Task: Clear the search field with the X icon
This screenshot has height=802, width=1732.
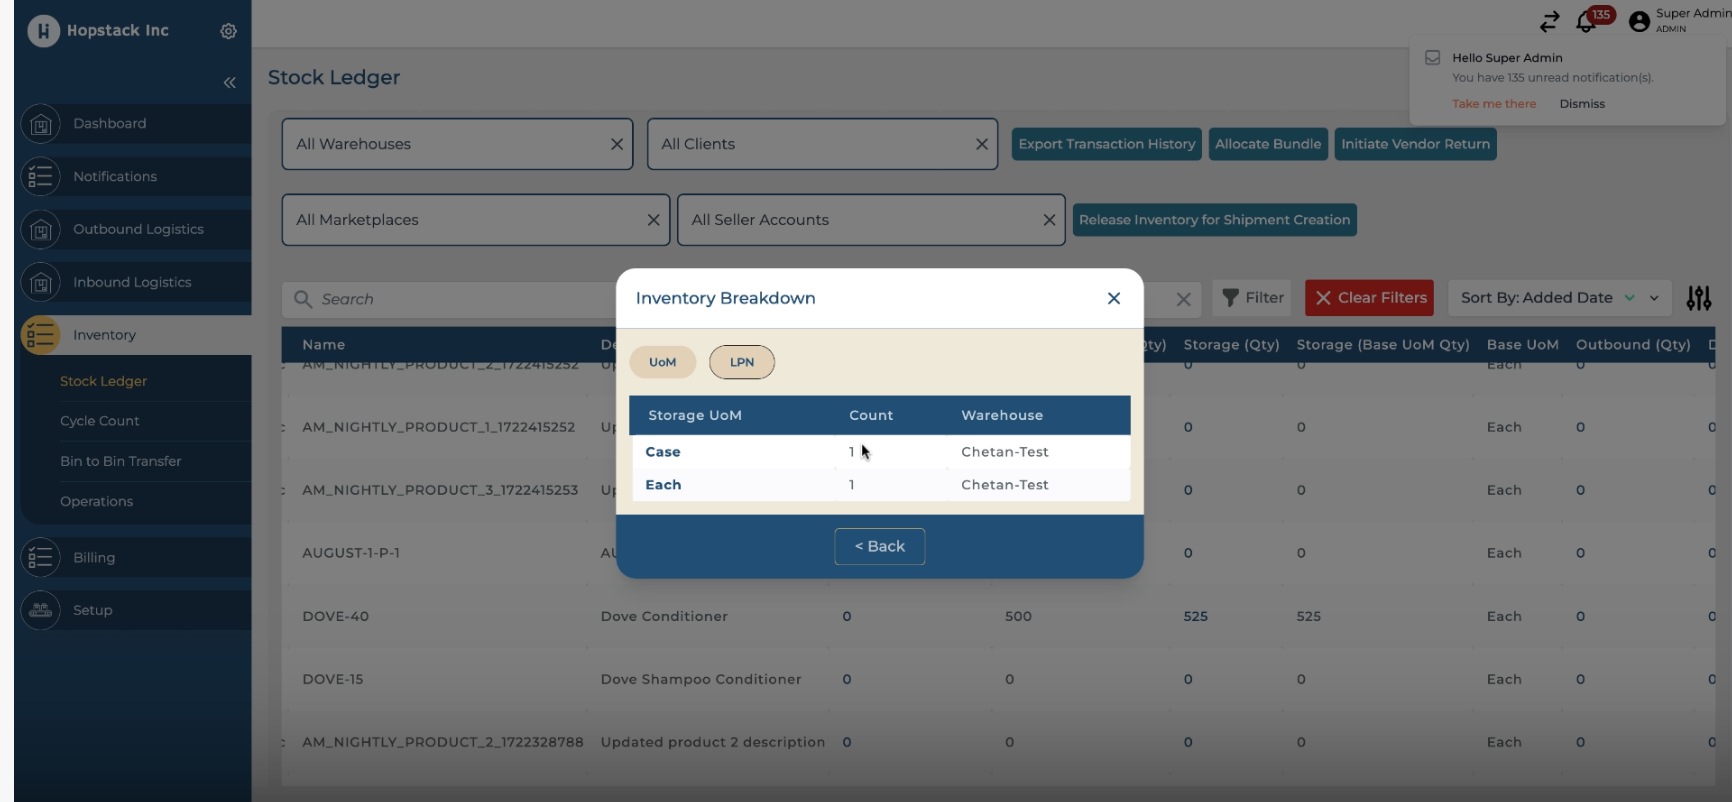Action: 1183,299
